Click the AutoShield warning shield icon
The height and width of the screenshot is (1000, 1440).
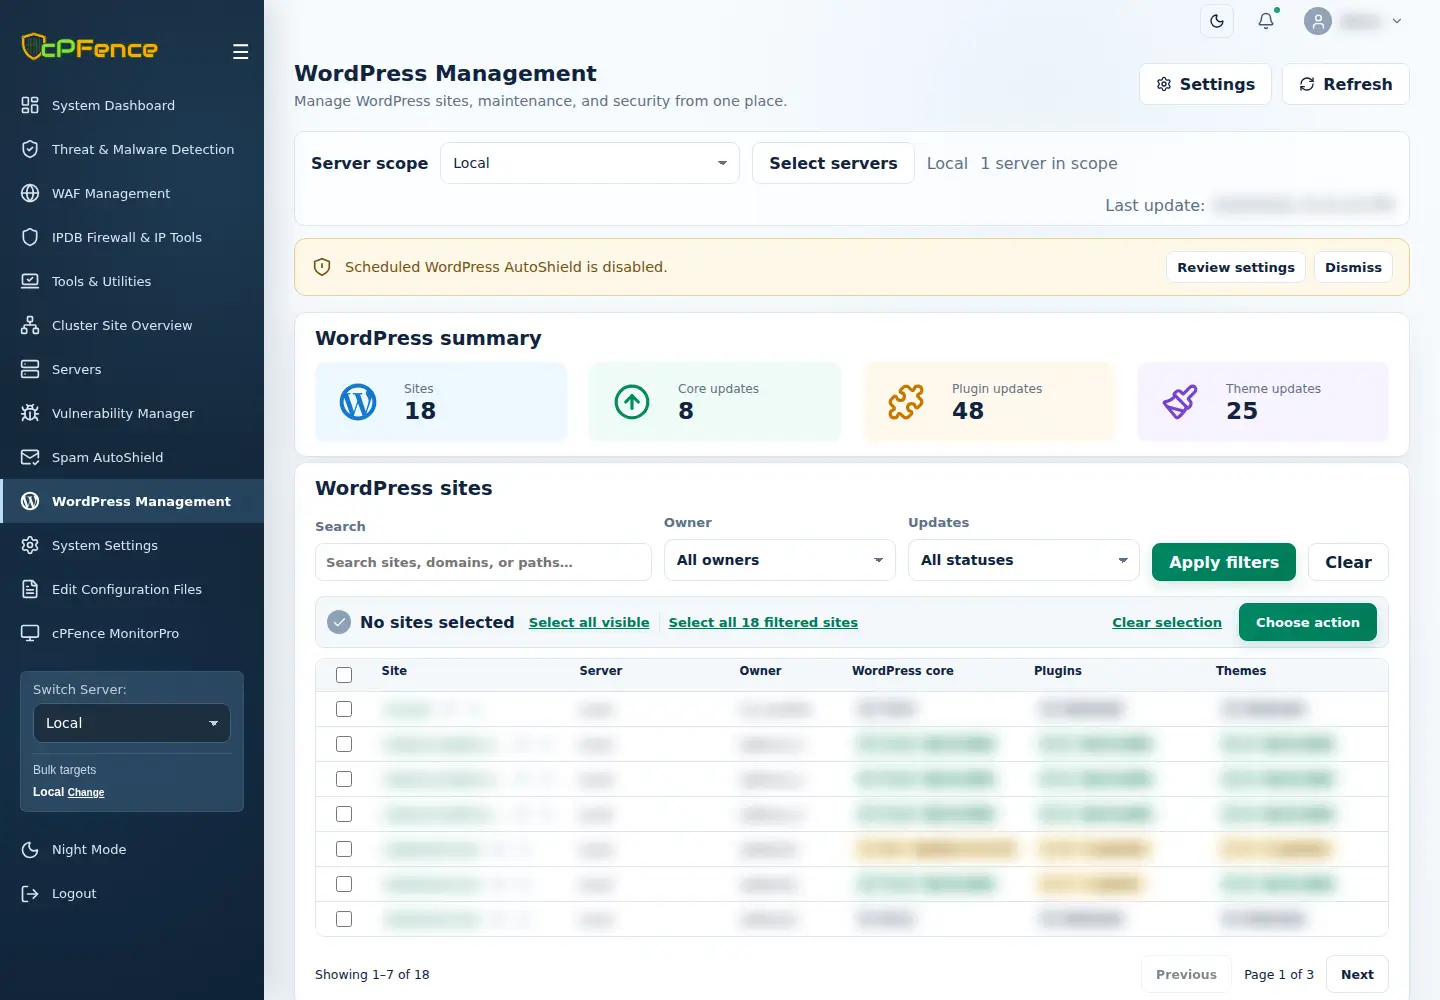(322, 267)
